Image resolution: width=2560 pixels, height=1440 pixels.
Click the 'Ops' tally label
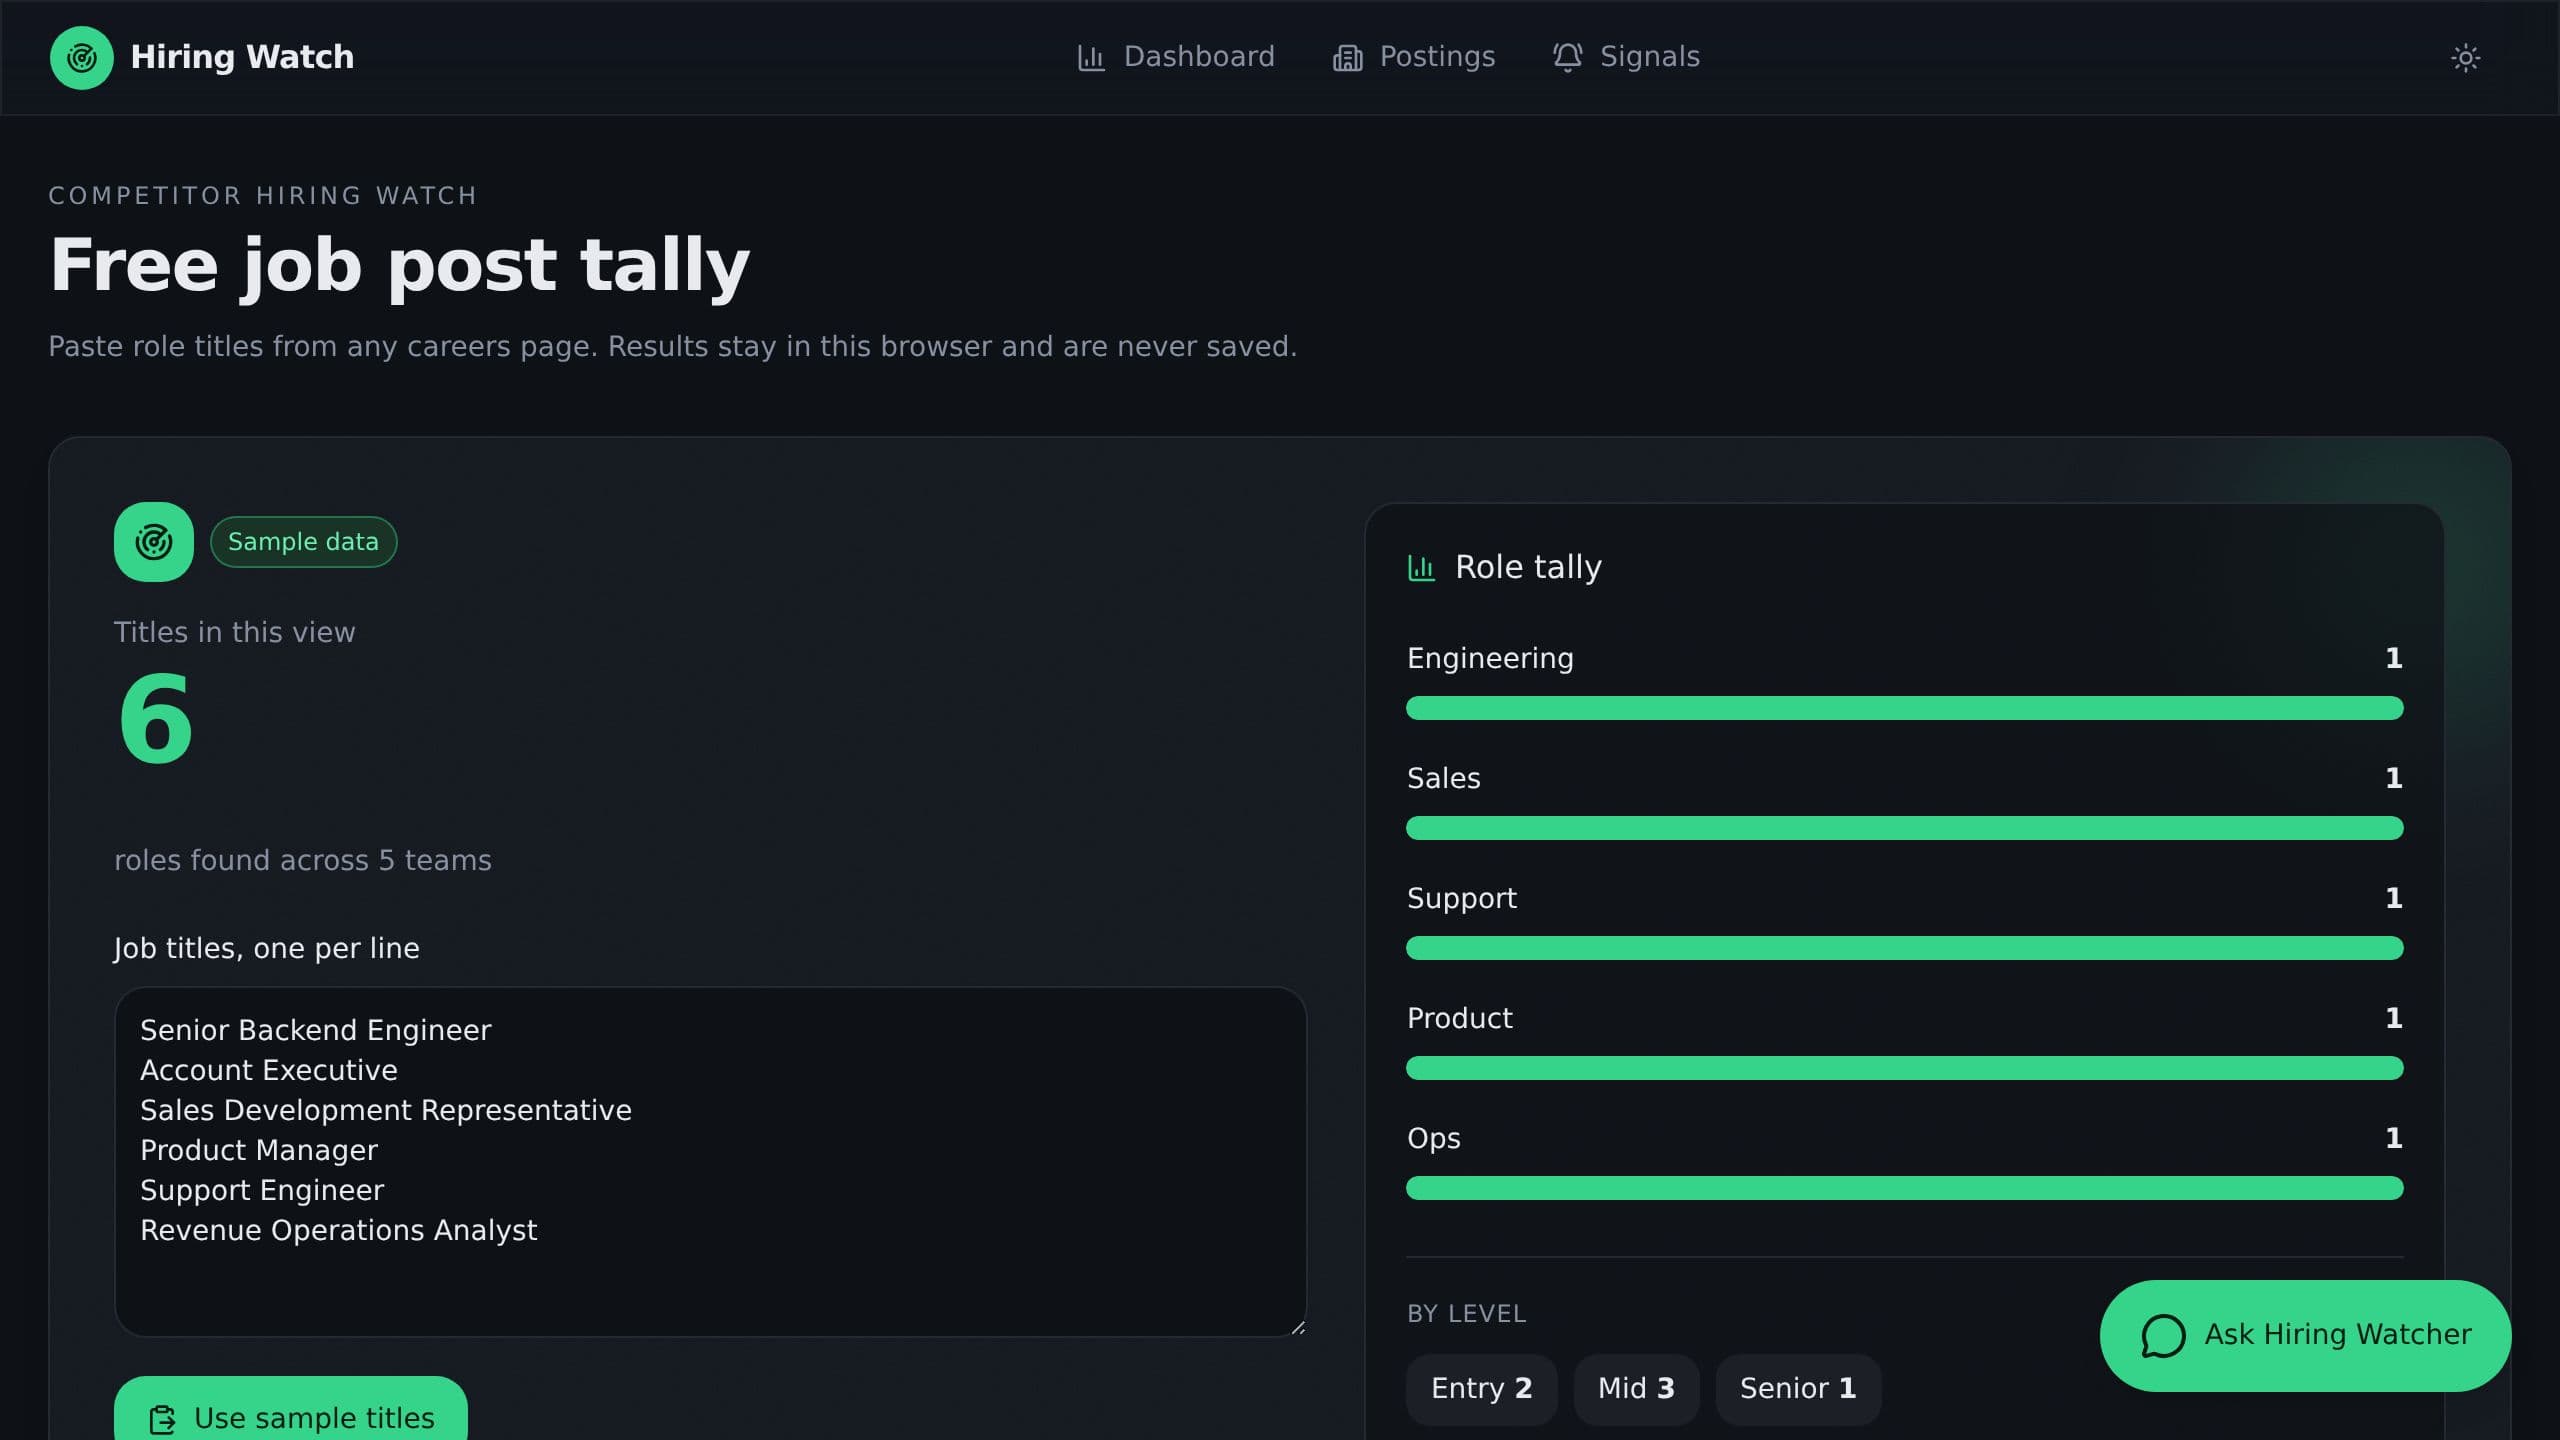point(1434,1139)
